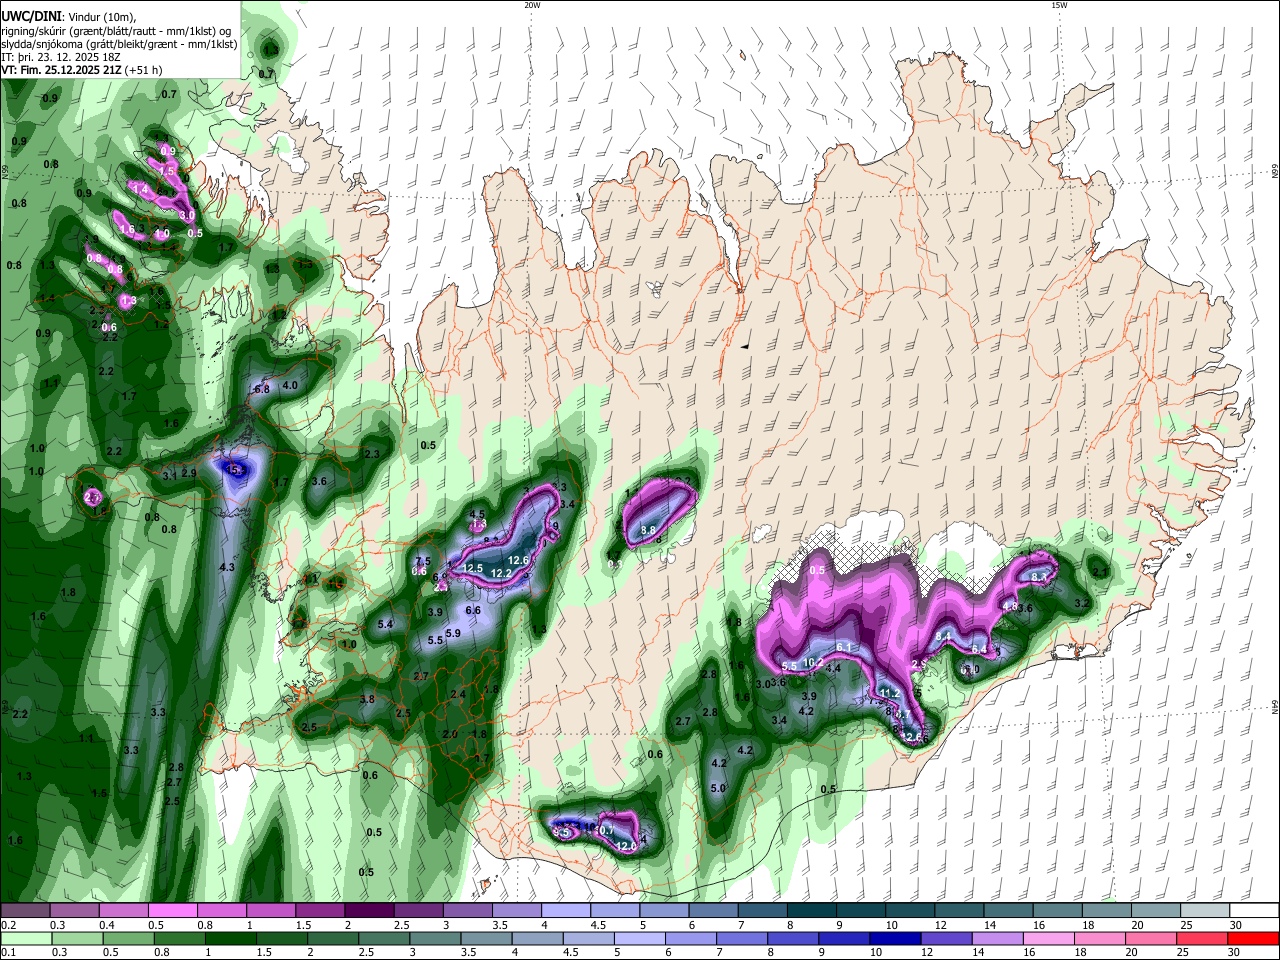Click the '12.0' value near the south coast

pyautogui.click(x=626, y=847)
